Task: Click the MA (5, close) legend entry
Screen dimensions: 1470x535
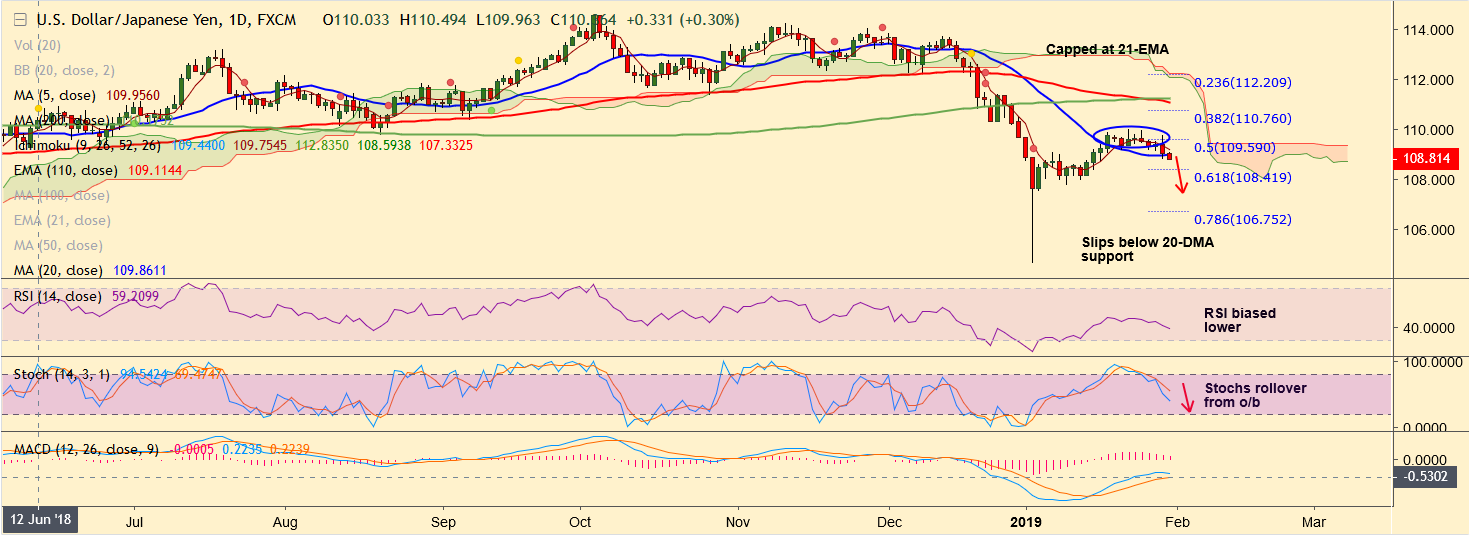Action: point(55,95)
